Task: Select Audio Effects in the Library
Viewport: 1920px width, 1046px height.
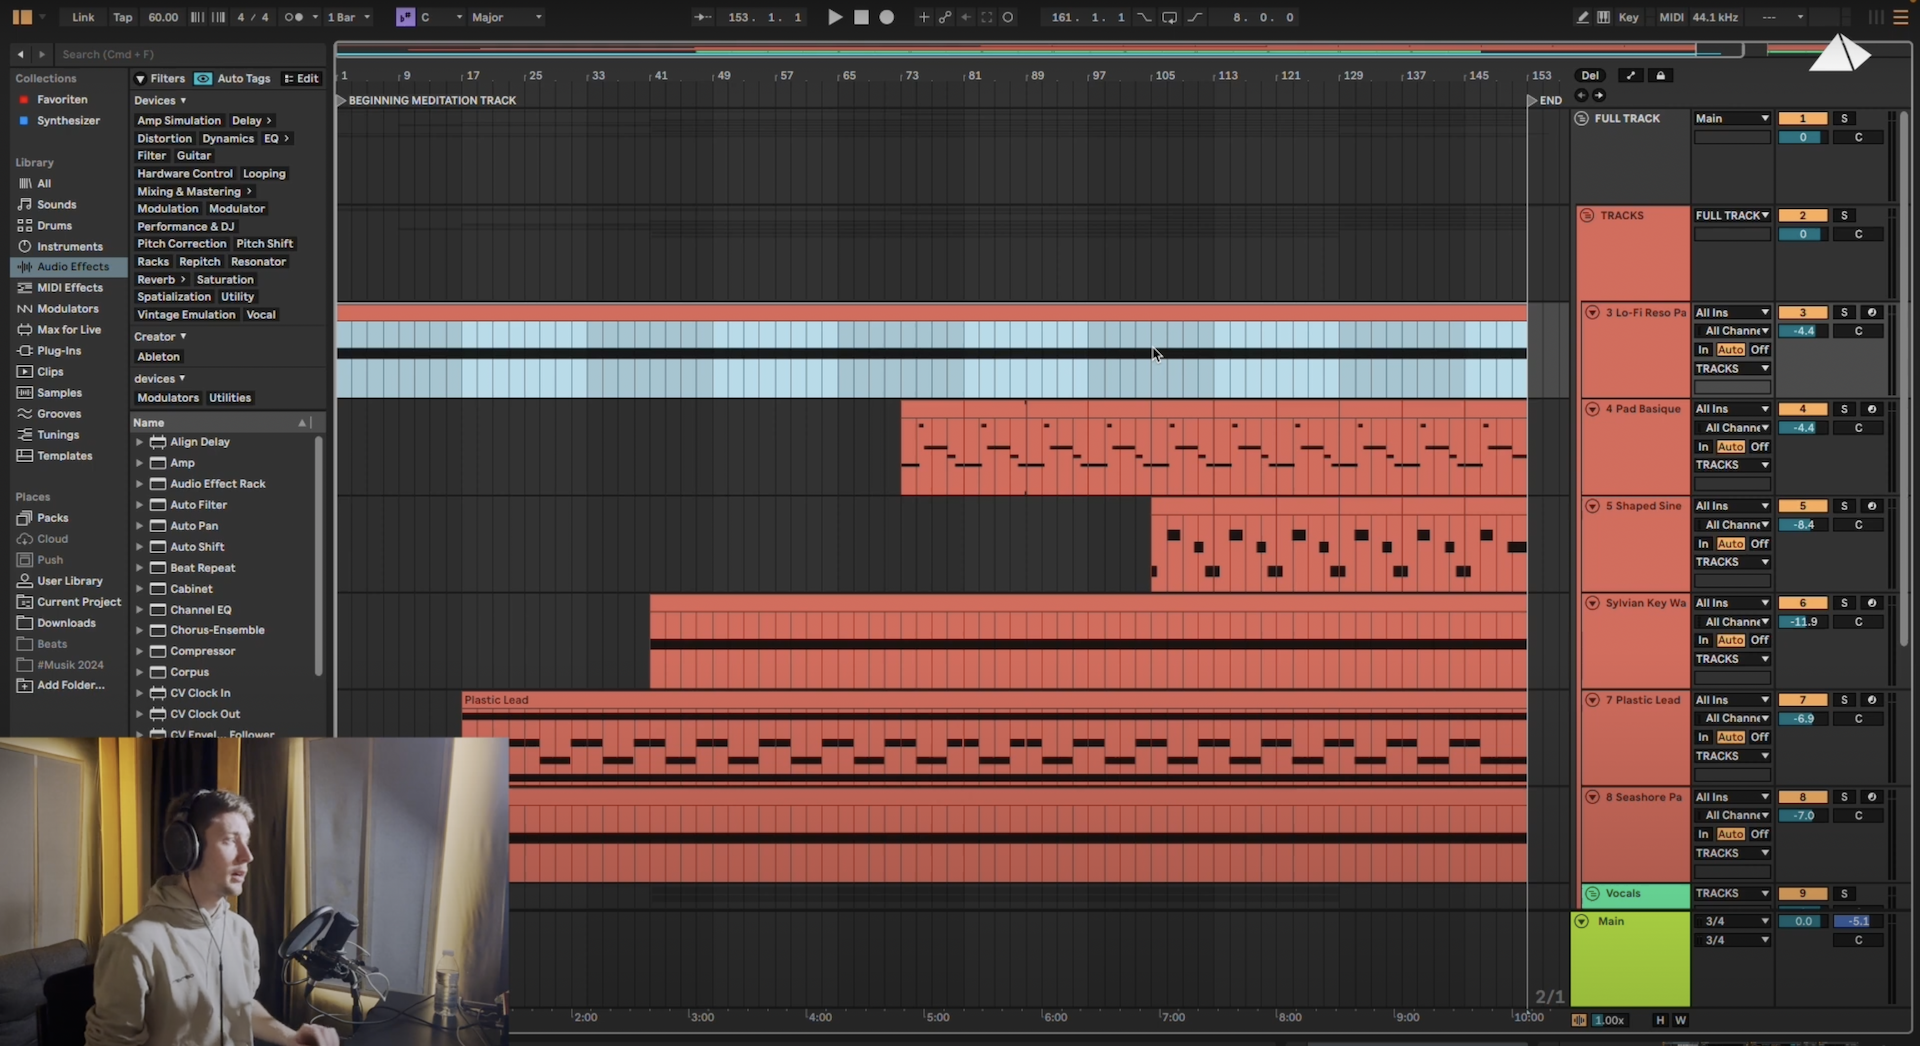Action: tap(72, 267)
